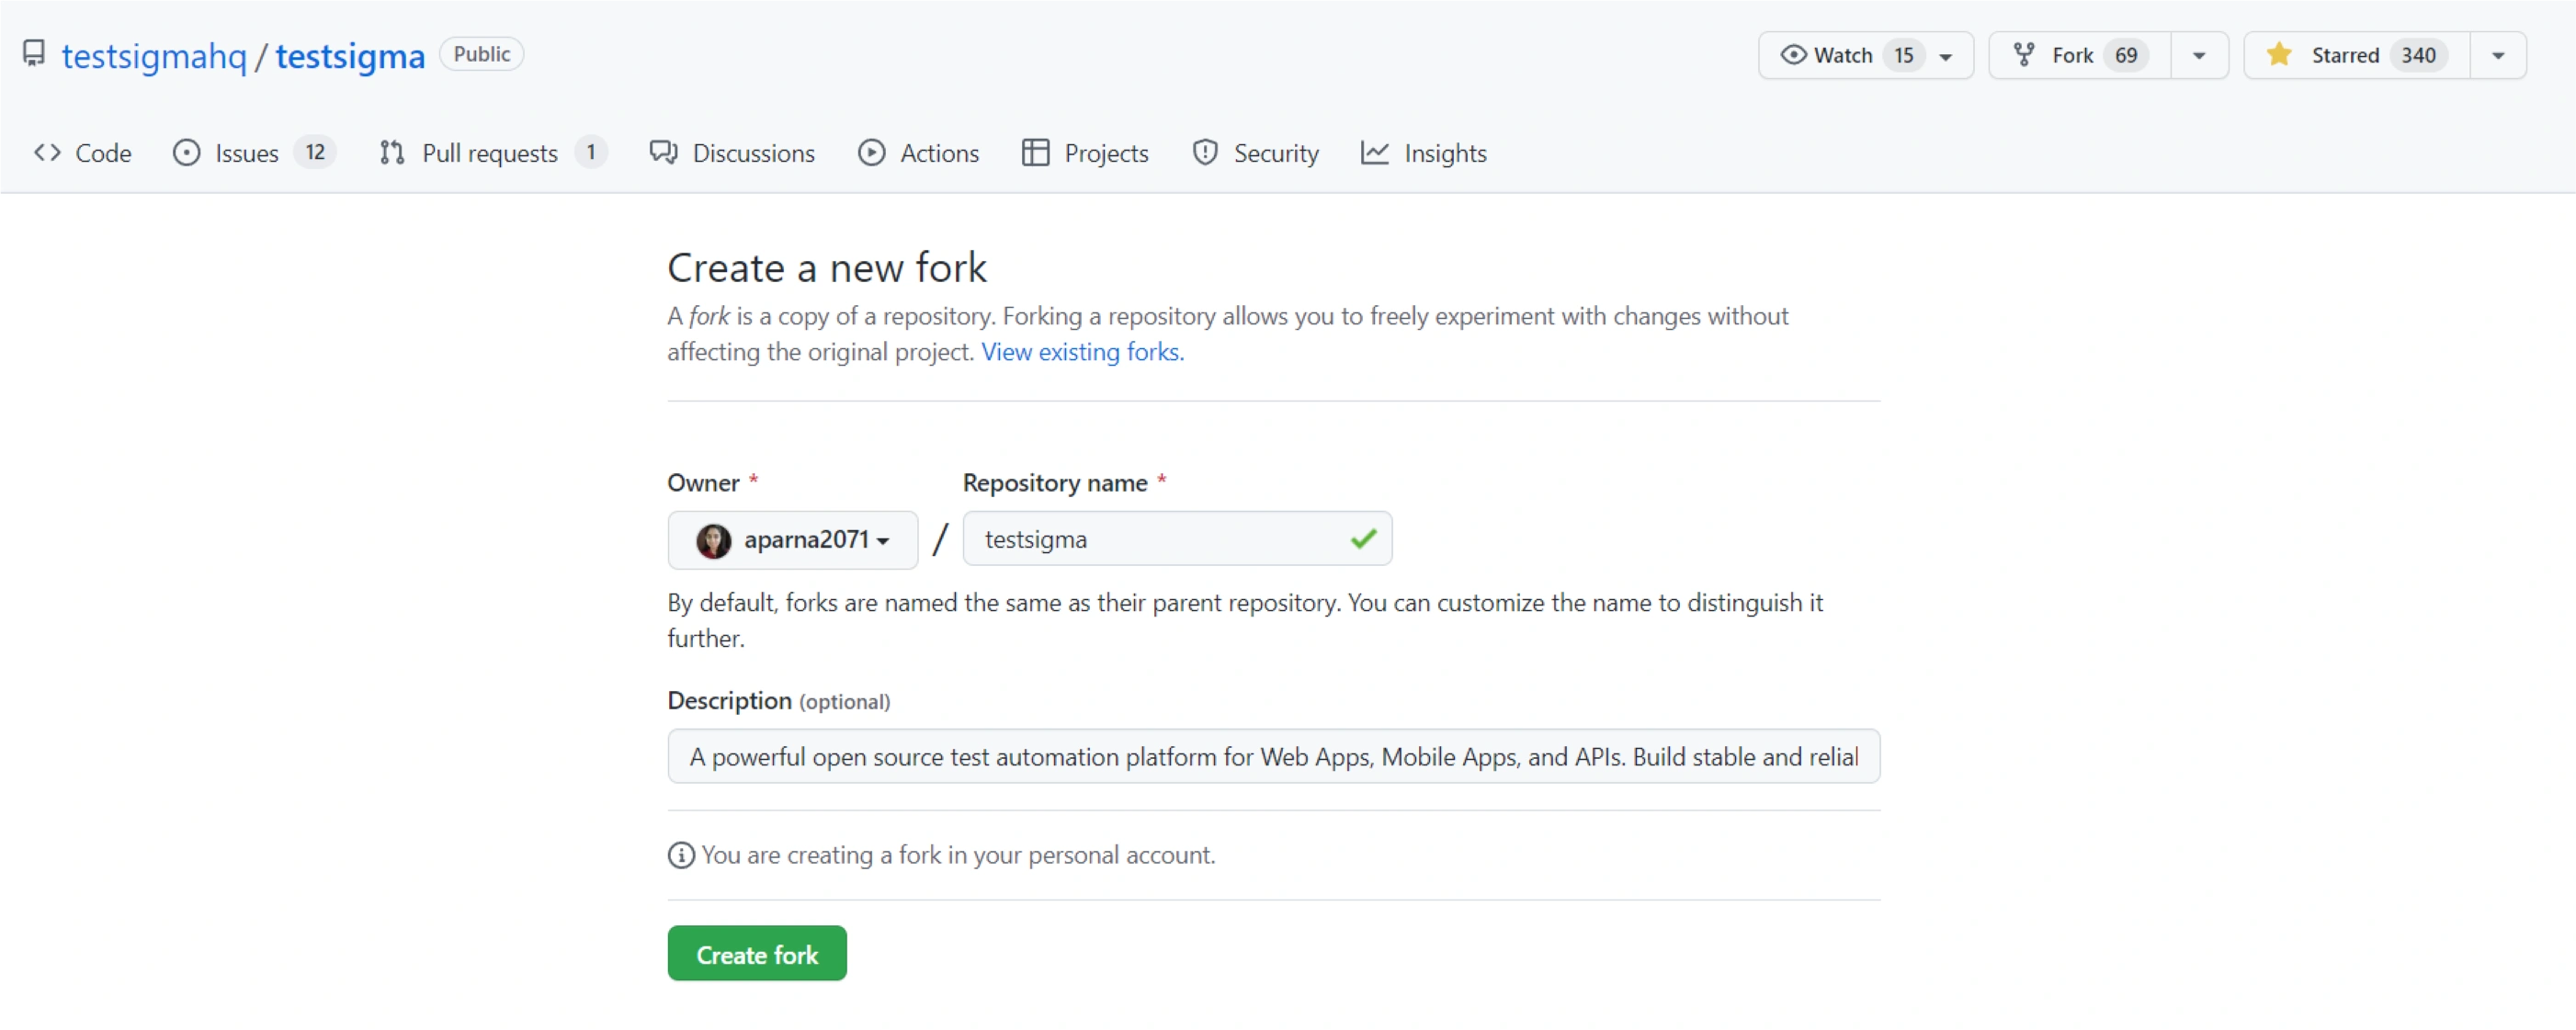Click the eye icon on Watch button
The width and height of the screenshot is (2576, 1030).
point(1793,55)
